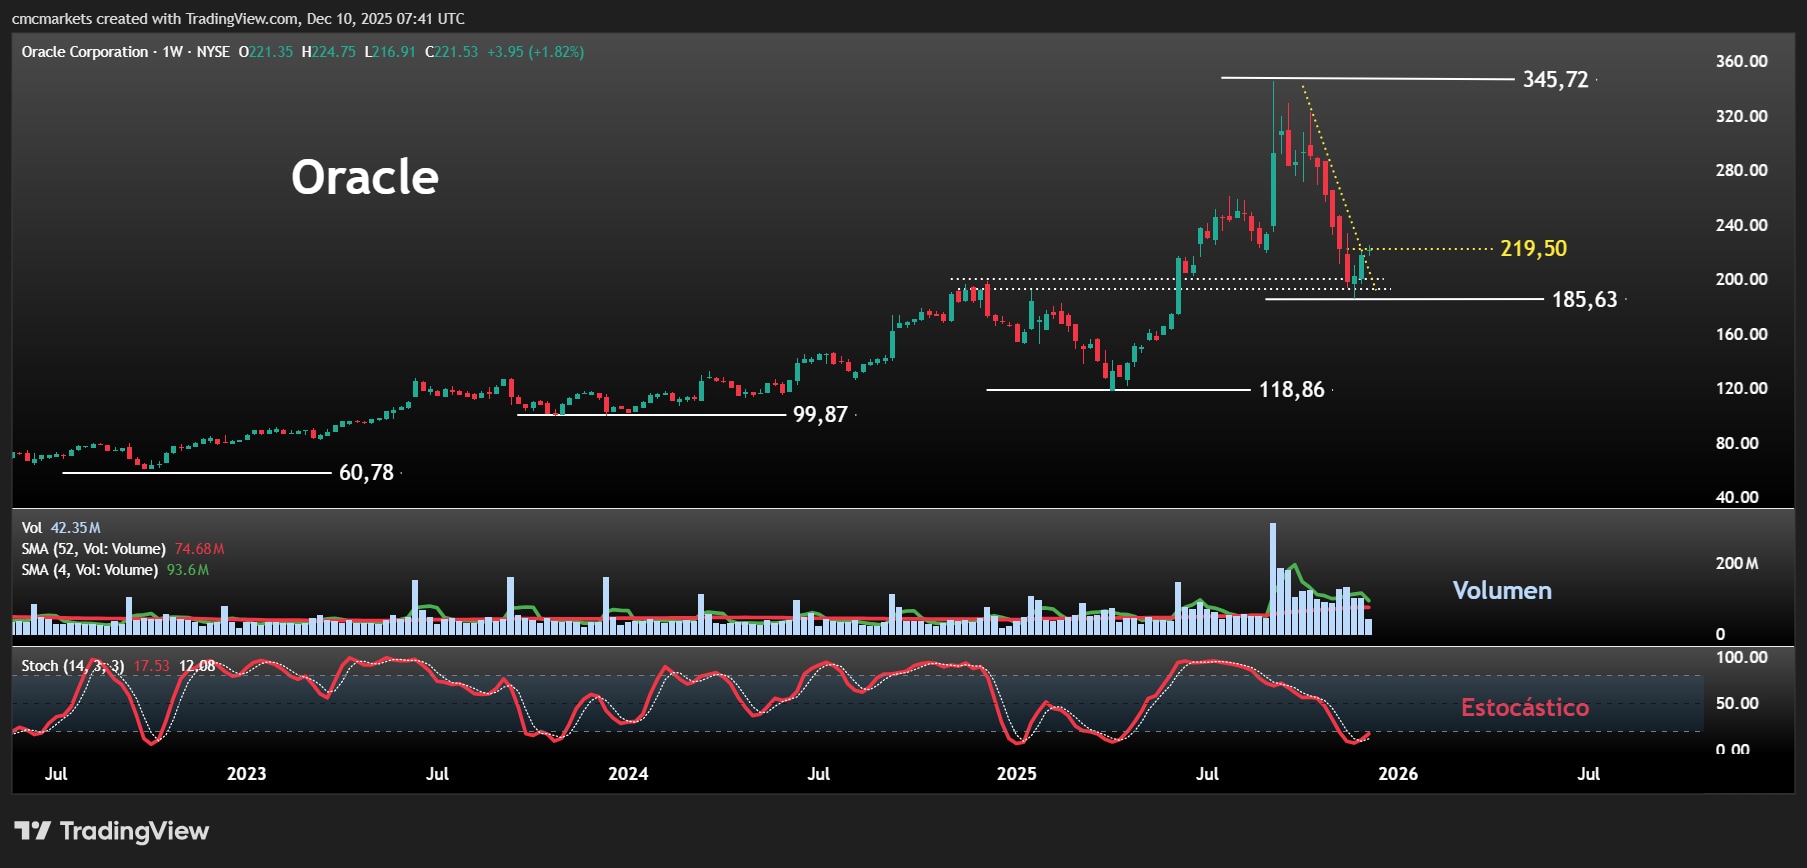Image resolution: width=1807 pixels, height=868 pixels.
Task: Click 100.00 on the stochastic axis
Action: pos(1741,657)
